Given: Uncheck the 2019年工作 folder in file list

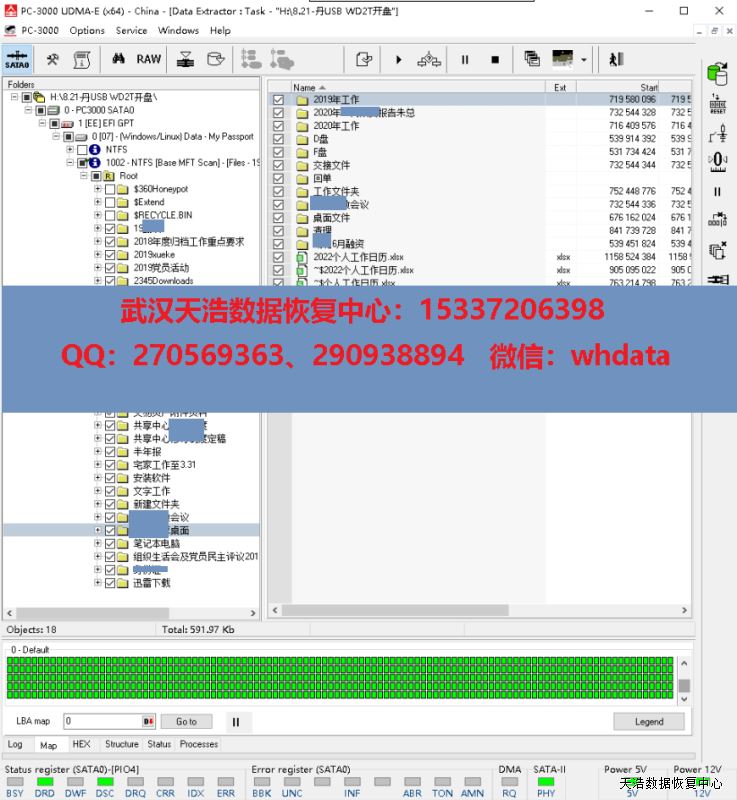Looking at the screenshot, I should [279, 100].
